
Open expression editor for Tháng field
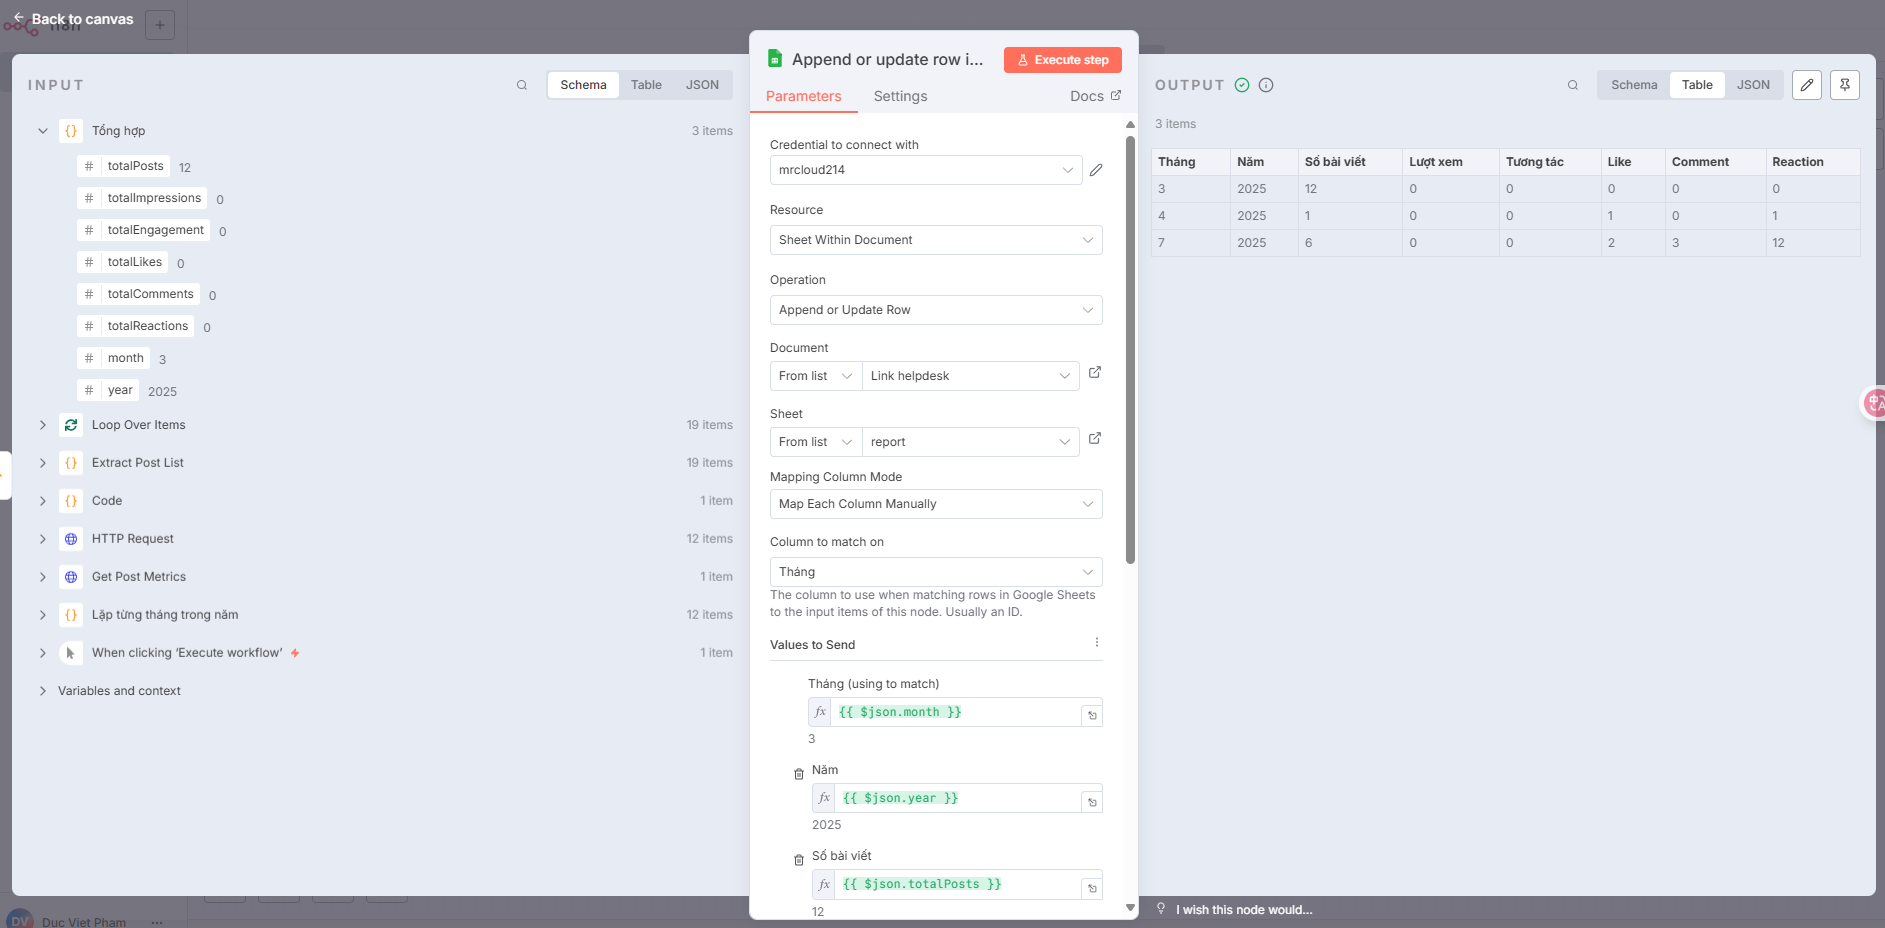pos(1092,715)
